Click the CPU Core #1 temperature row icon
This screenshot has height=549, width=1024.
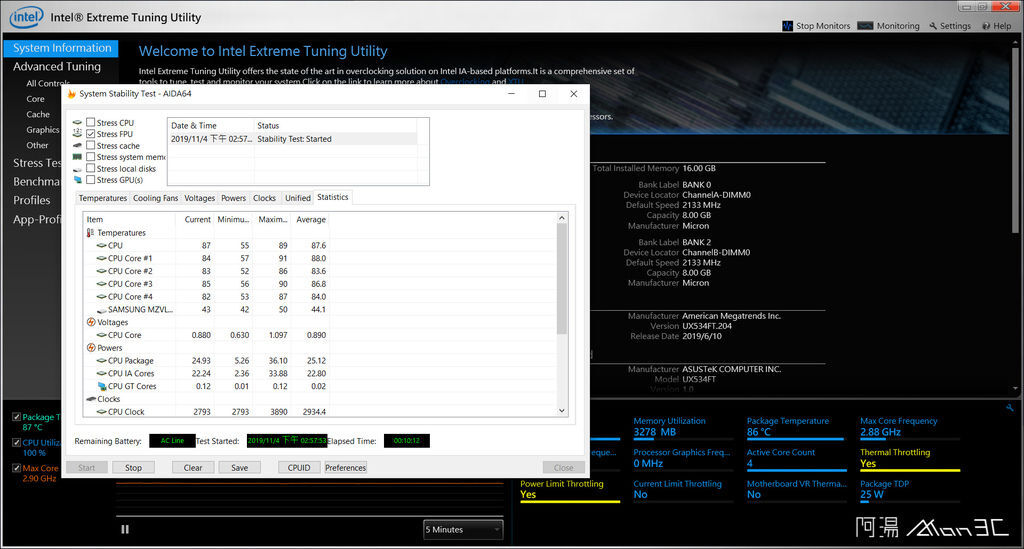tap(101, 259)
